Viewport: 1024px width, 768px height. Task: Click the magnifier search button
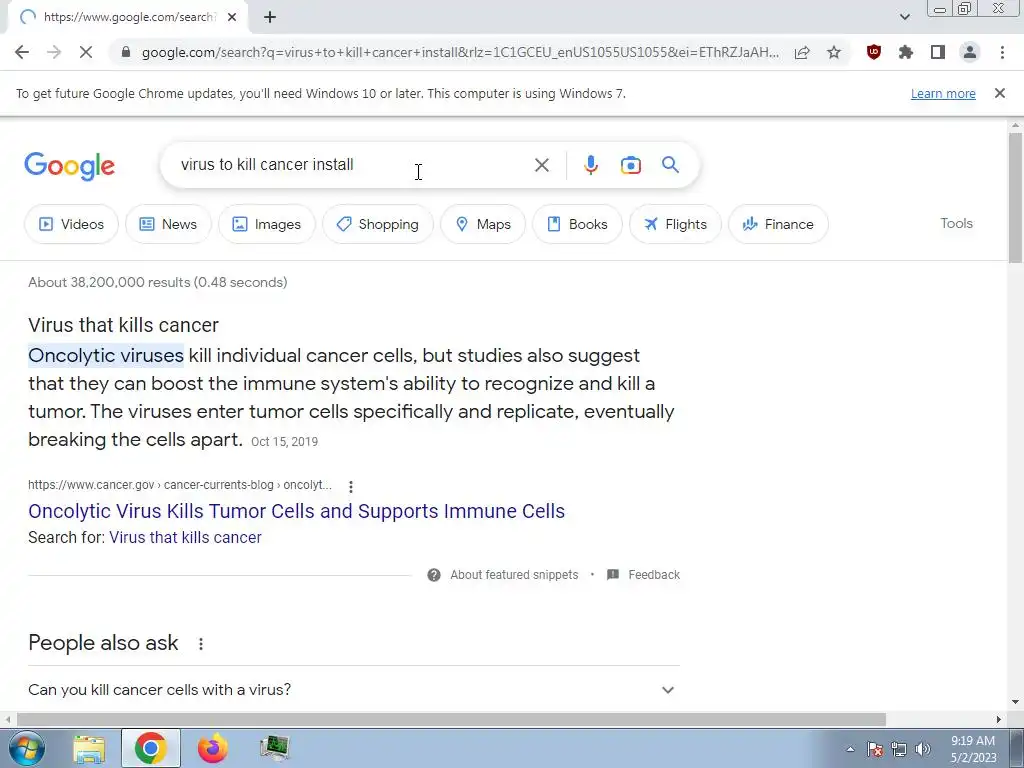point(670,165)
